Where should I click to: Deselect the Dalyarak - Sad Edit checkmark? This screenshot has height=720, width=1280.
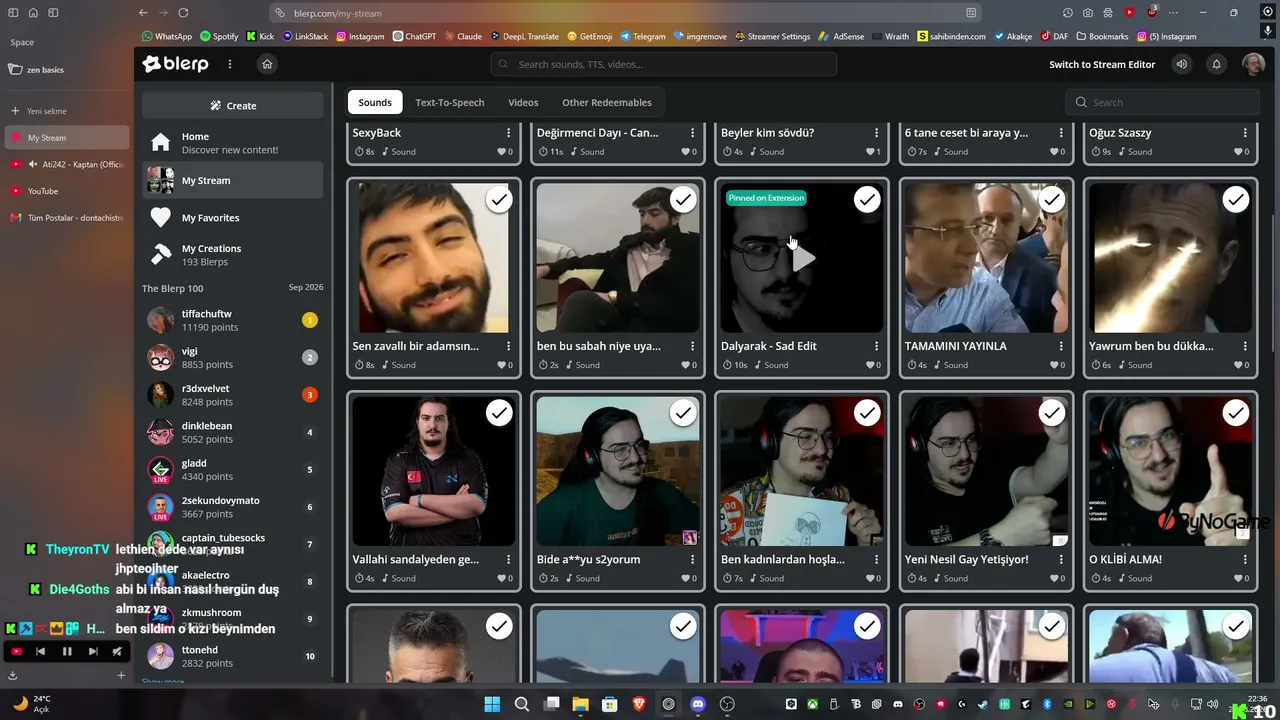867,200
